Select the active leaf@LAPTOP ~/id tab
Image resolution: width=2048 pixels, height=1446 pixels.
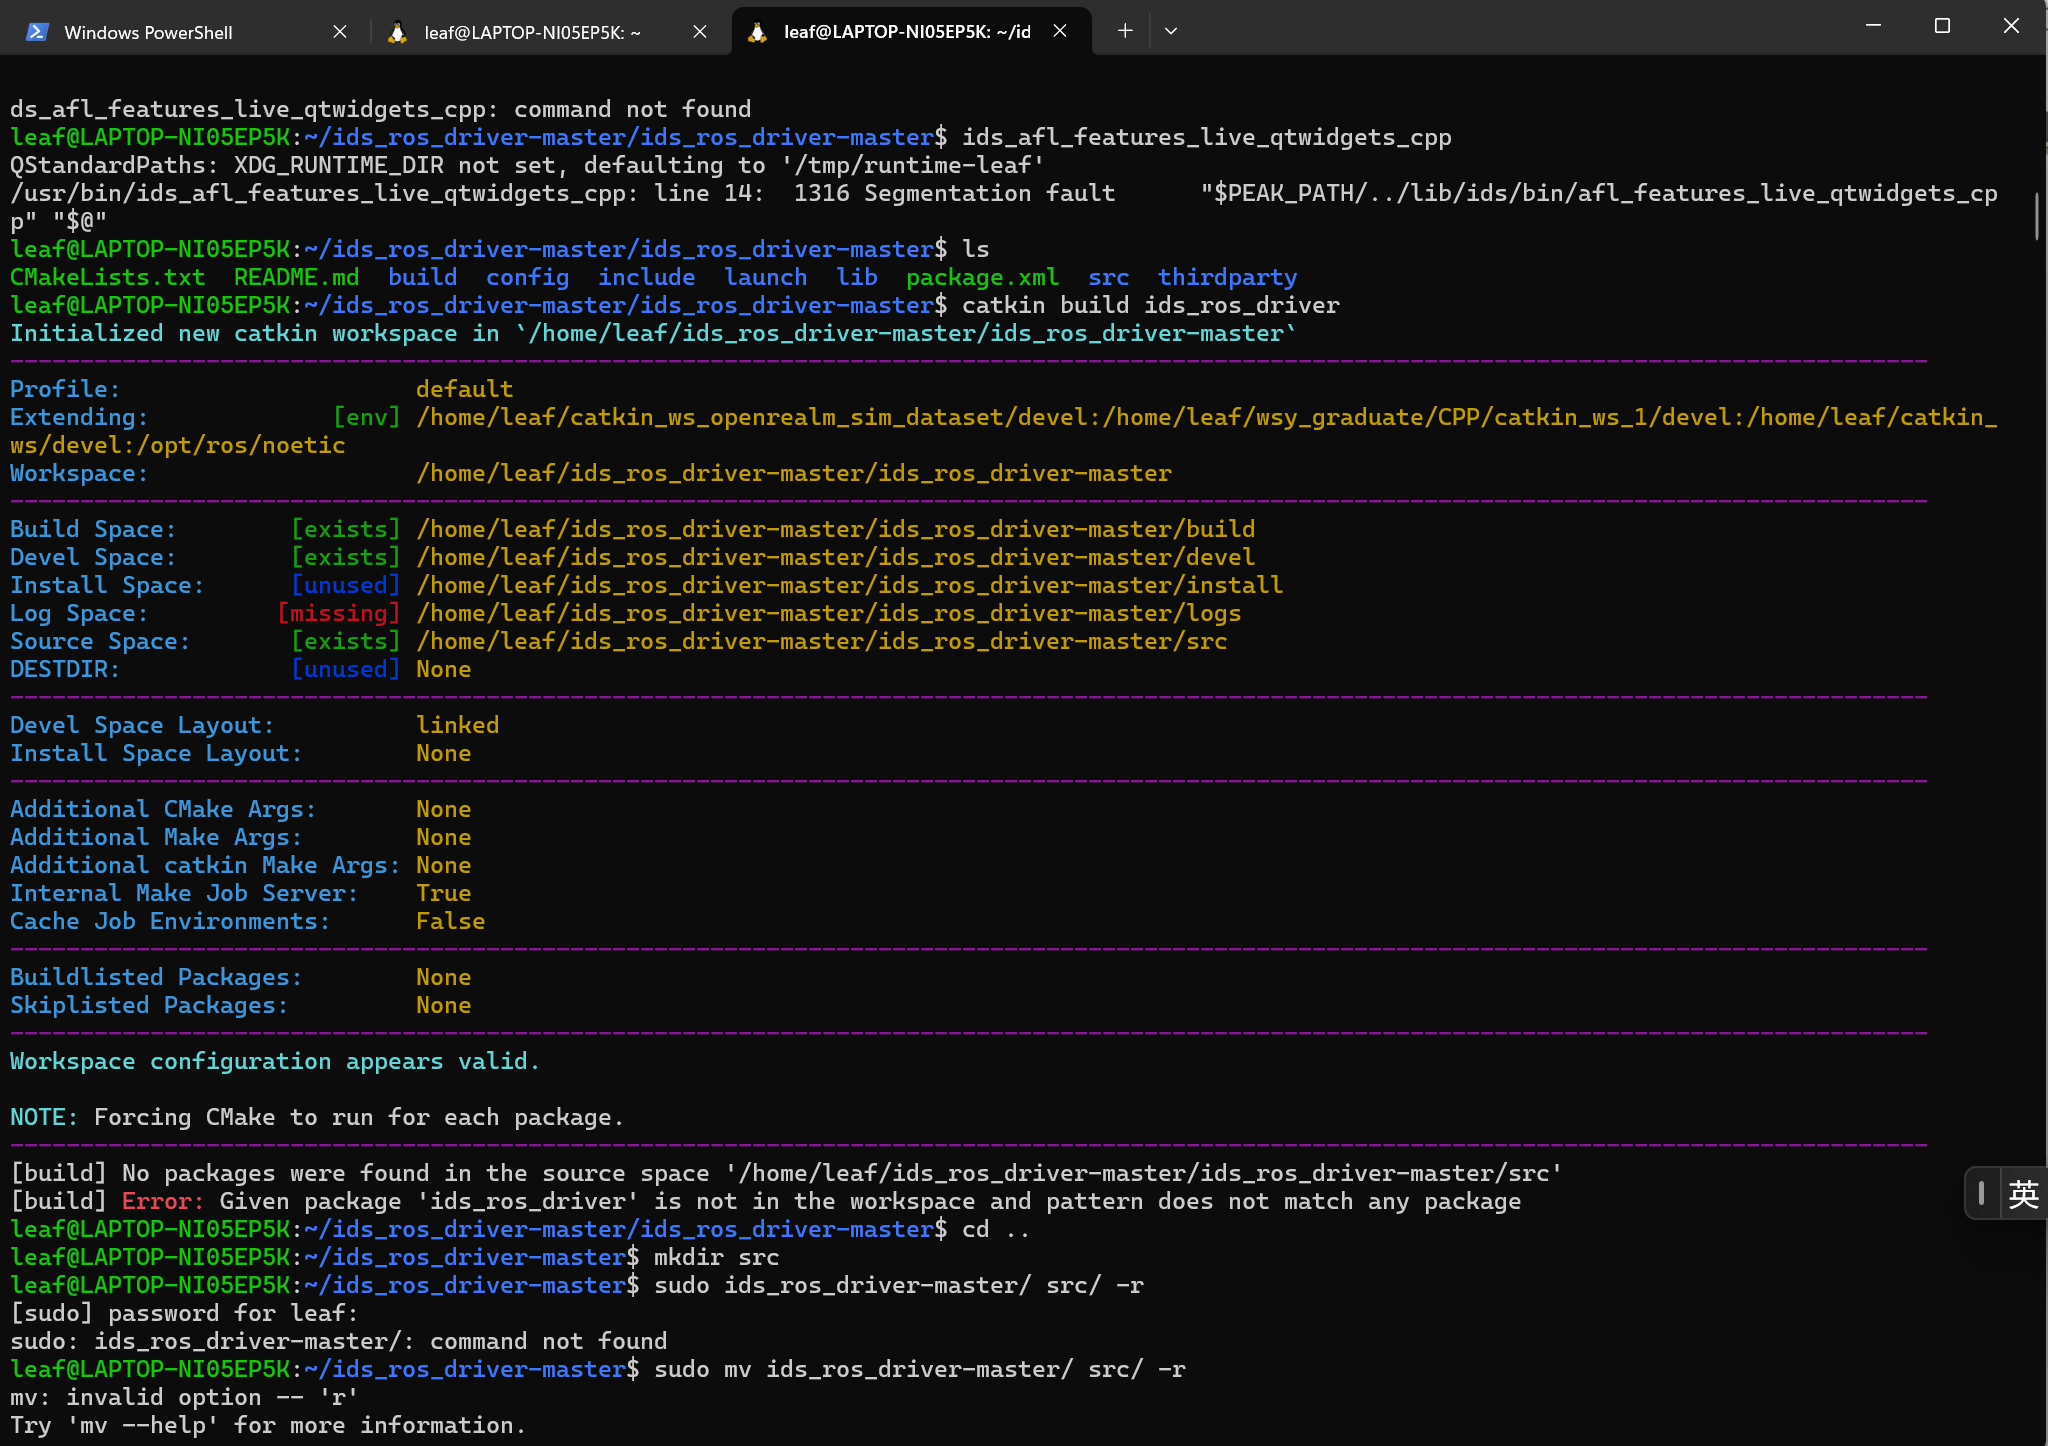tap(905, 32)
